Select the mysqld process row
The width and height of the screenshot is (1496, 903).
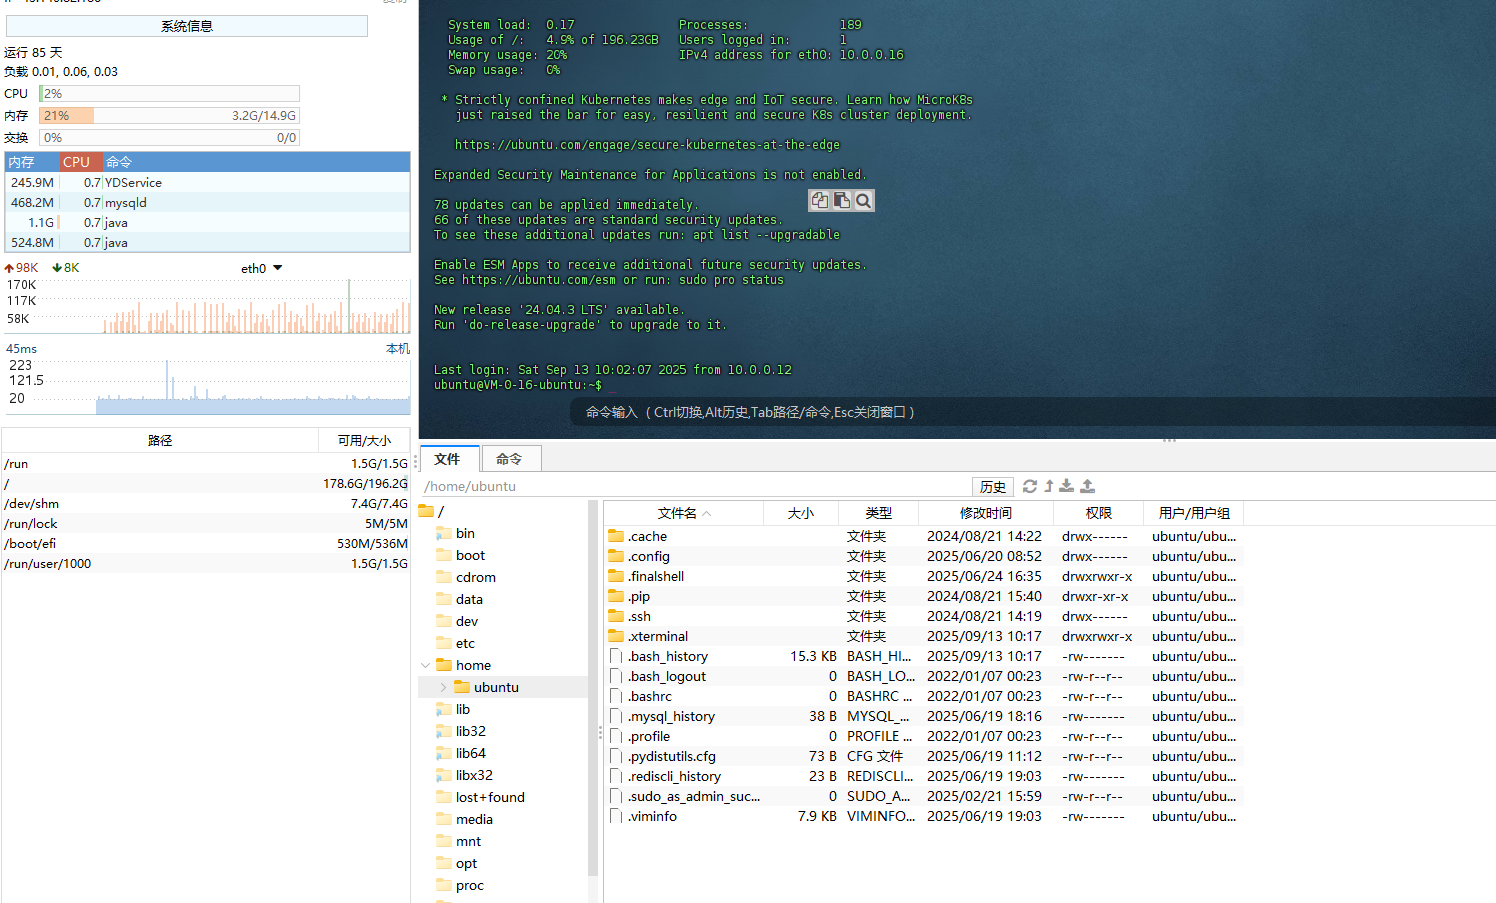208,202
